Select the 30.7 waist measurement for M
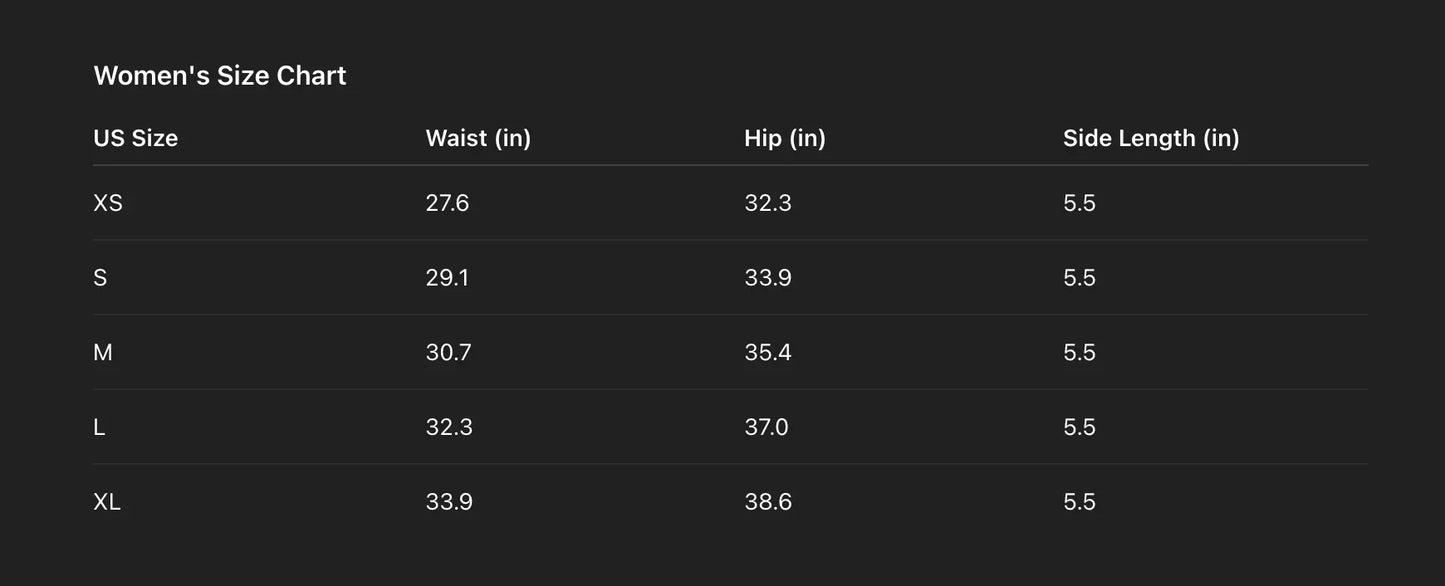 (448, 352)
